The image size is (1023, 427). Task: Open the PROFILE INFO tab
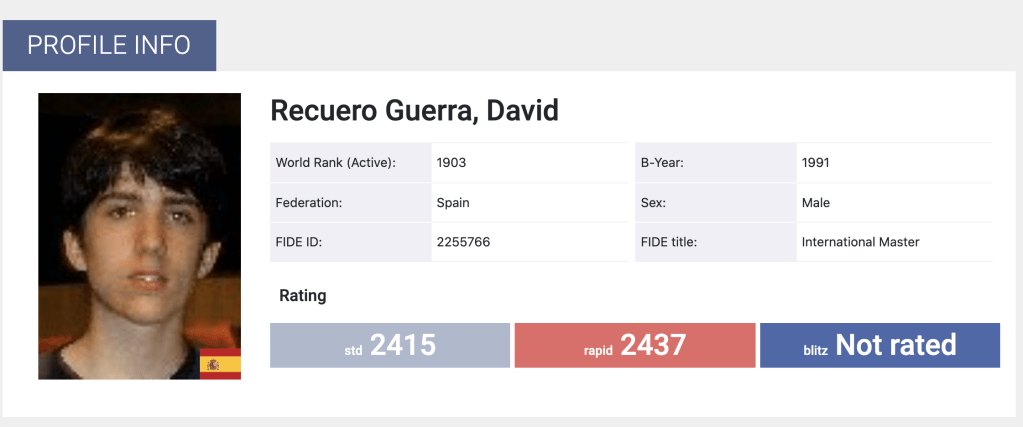[109, 45]
